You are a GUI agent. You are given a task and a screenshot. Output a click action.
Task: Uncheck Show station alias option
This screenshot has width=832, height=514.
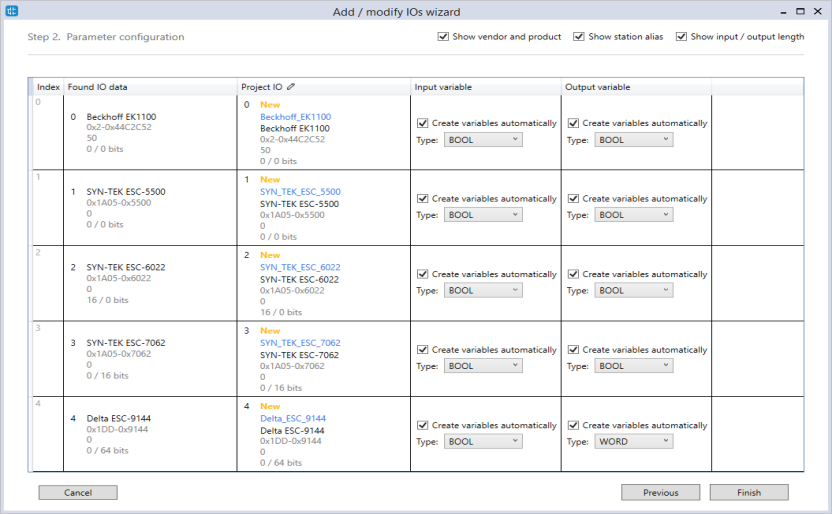tap(579, 37)
